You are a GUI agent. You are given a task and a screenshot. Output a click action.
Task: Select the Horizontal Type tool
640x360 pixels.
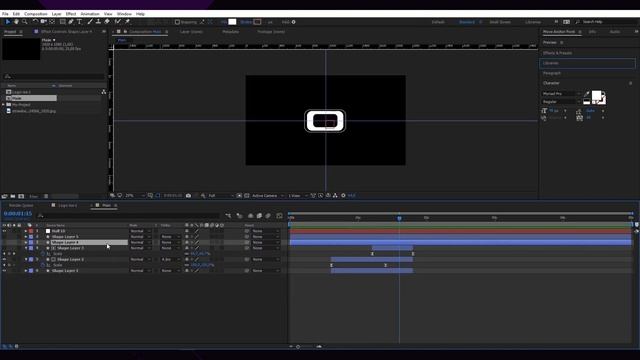coord(80,22)
